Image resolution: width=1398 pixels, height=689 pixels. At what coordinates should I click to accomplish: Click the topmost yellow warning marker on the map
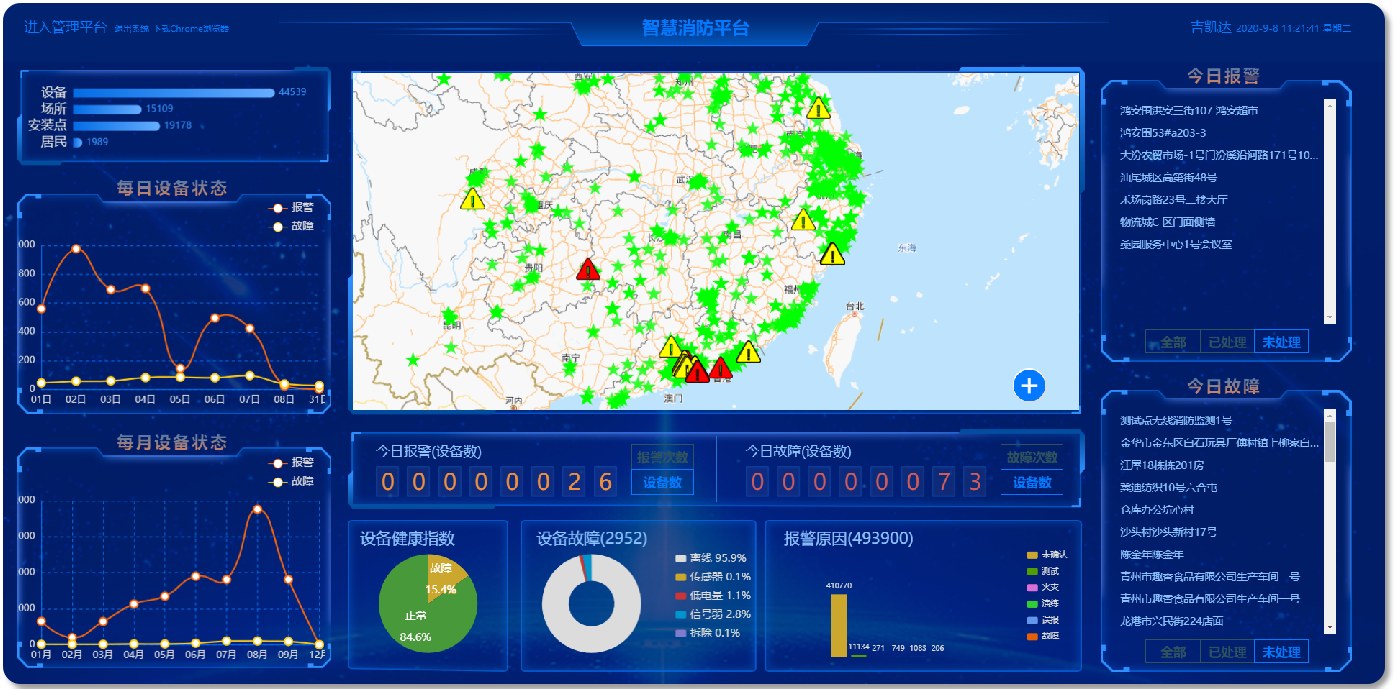818,108
